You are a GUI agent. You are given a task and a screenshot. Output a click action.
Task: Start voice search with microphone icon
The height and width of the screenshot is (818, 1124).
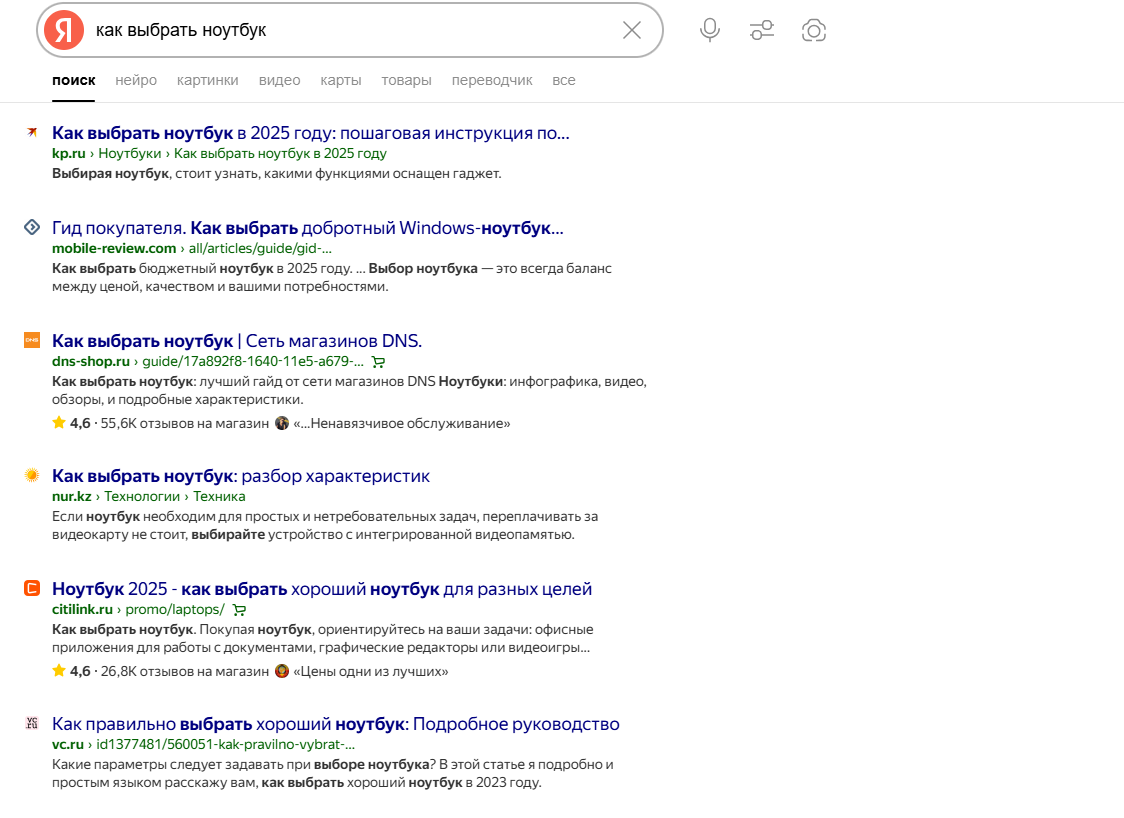[x=710, y=30]
